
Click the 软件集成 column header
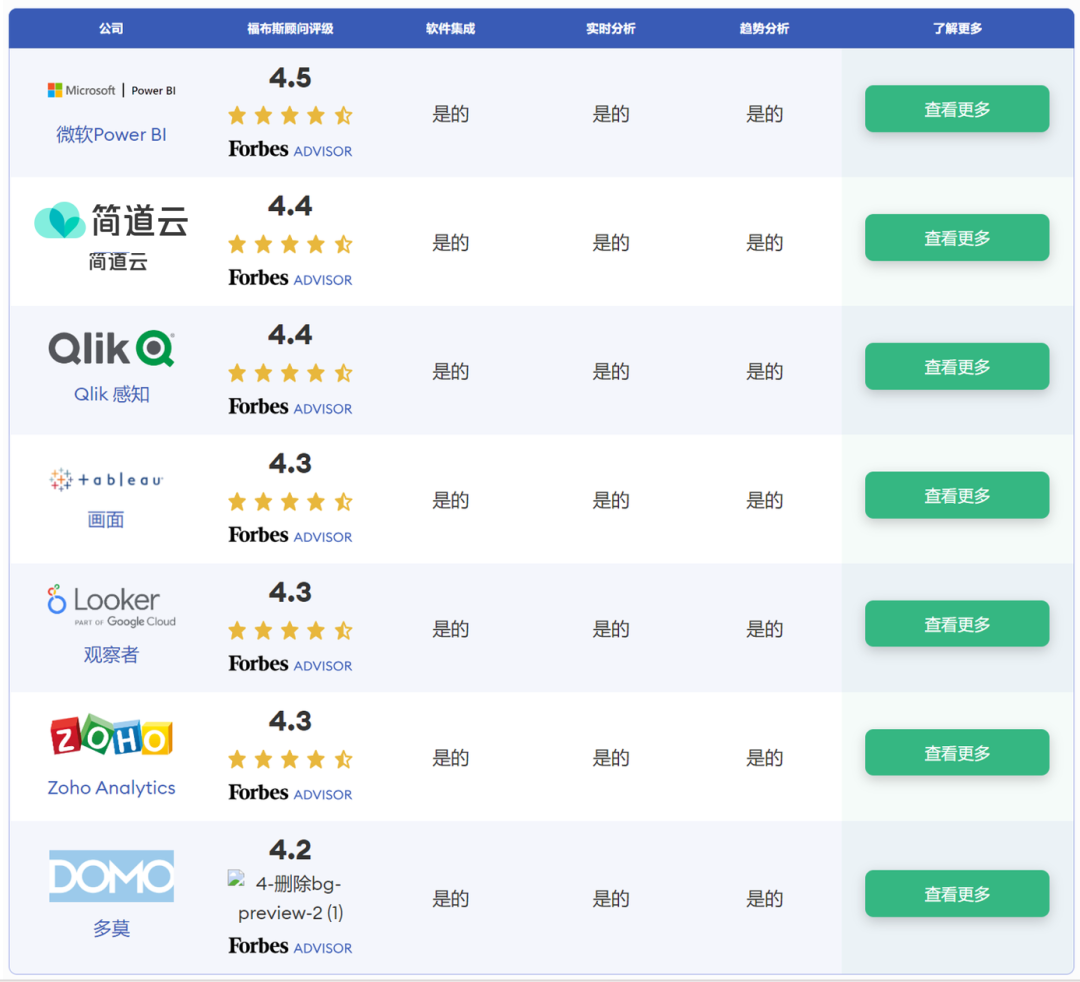coord(450,28)
